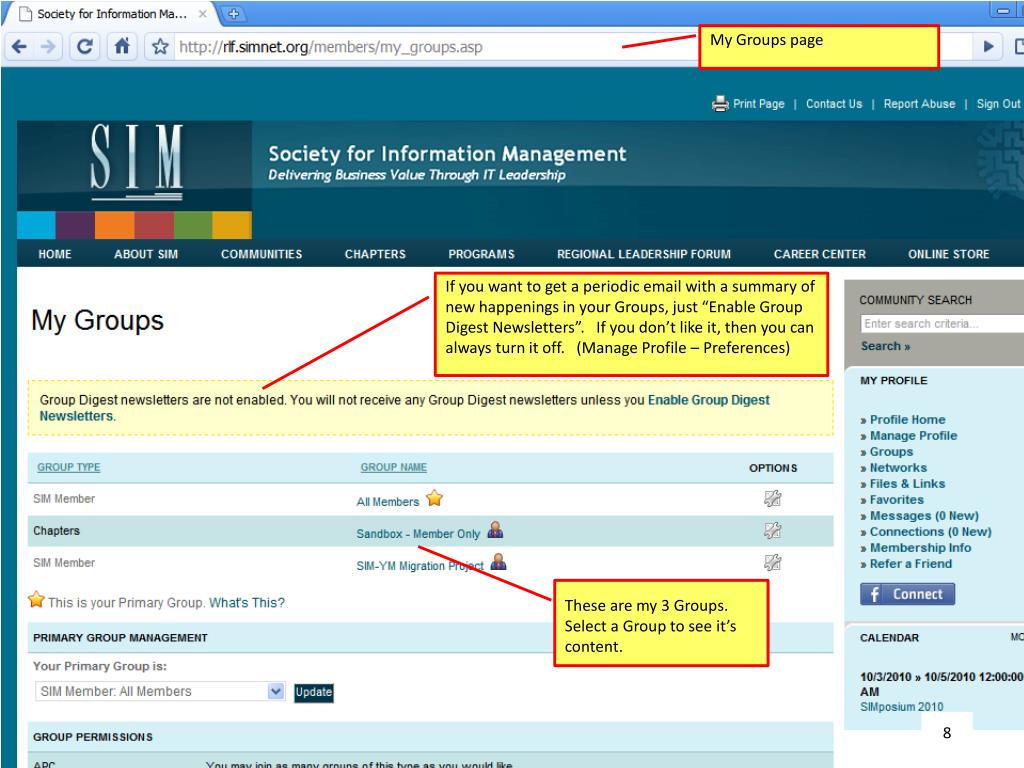
Task: Click the browser address bar URL
Action: click(330, 47)
